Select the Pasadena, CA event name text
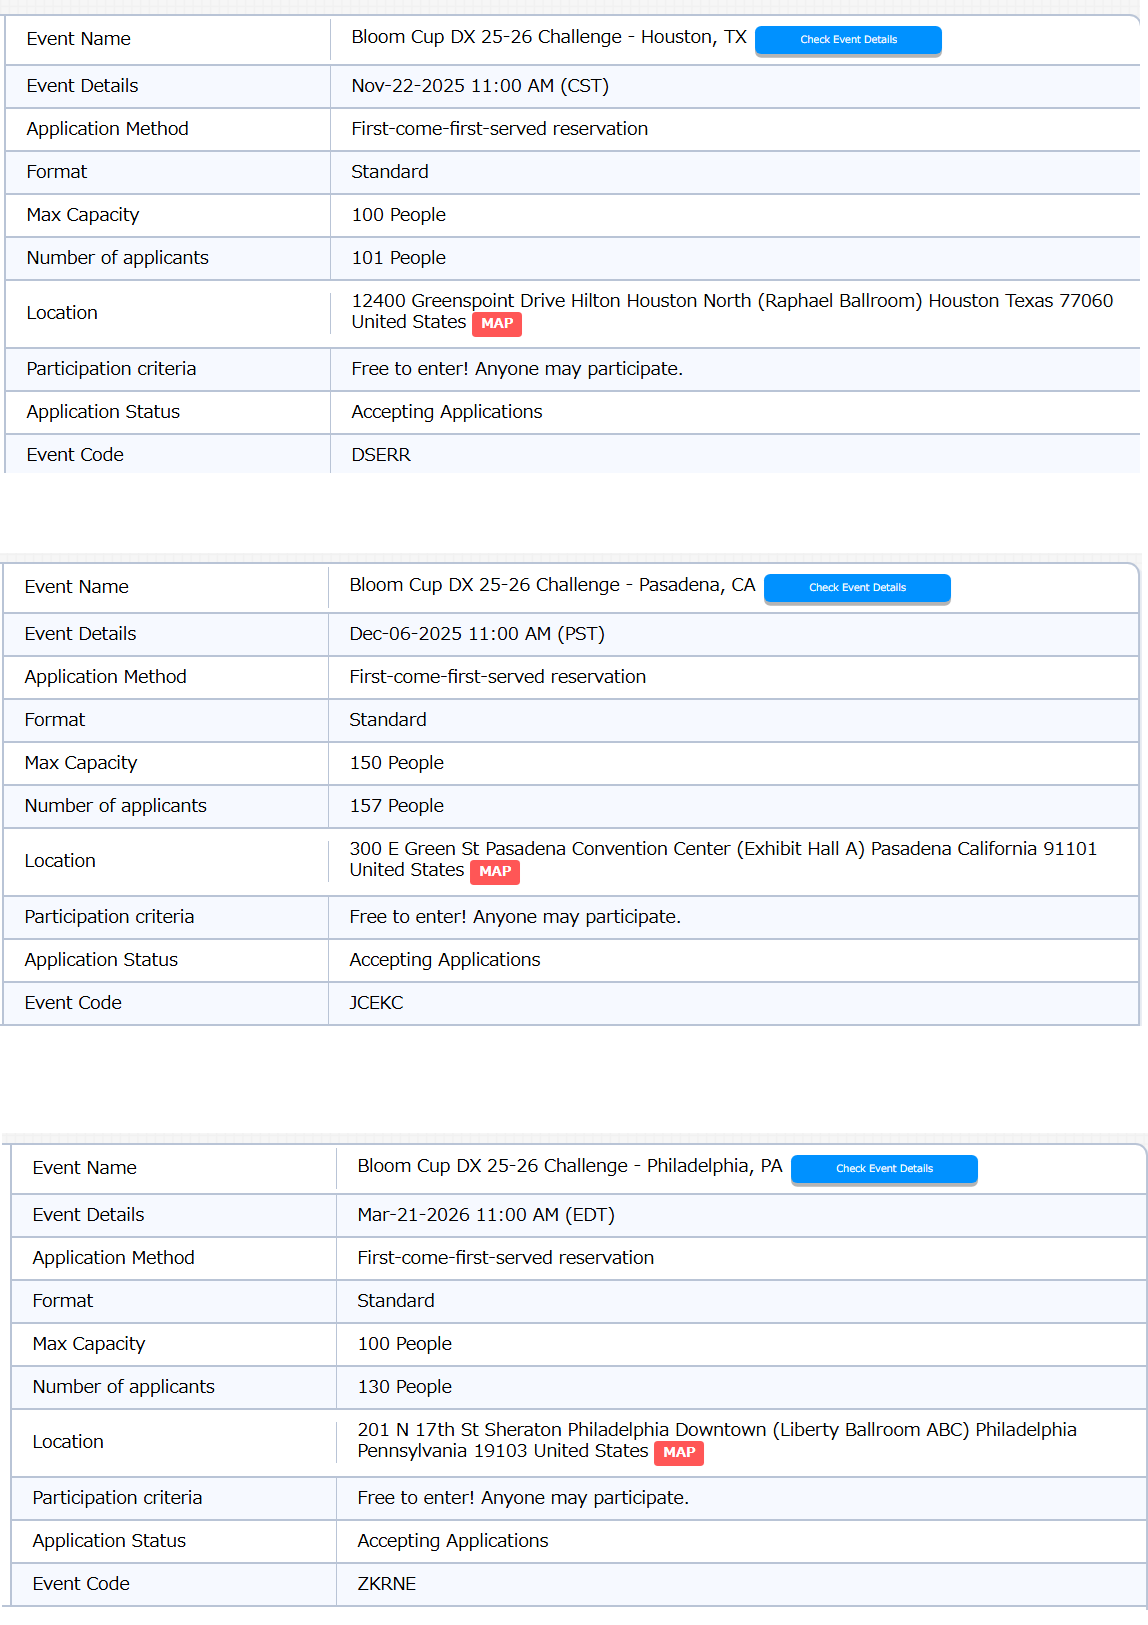This screenshot has height=1625, width=1148. point(552,585)
